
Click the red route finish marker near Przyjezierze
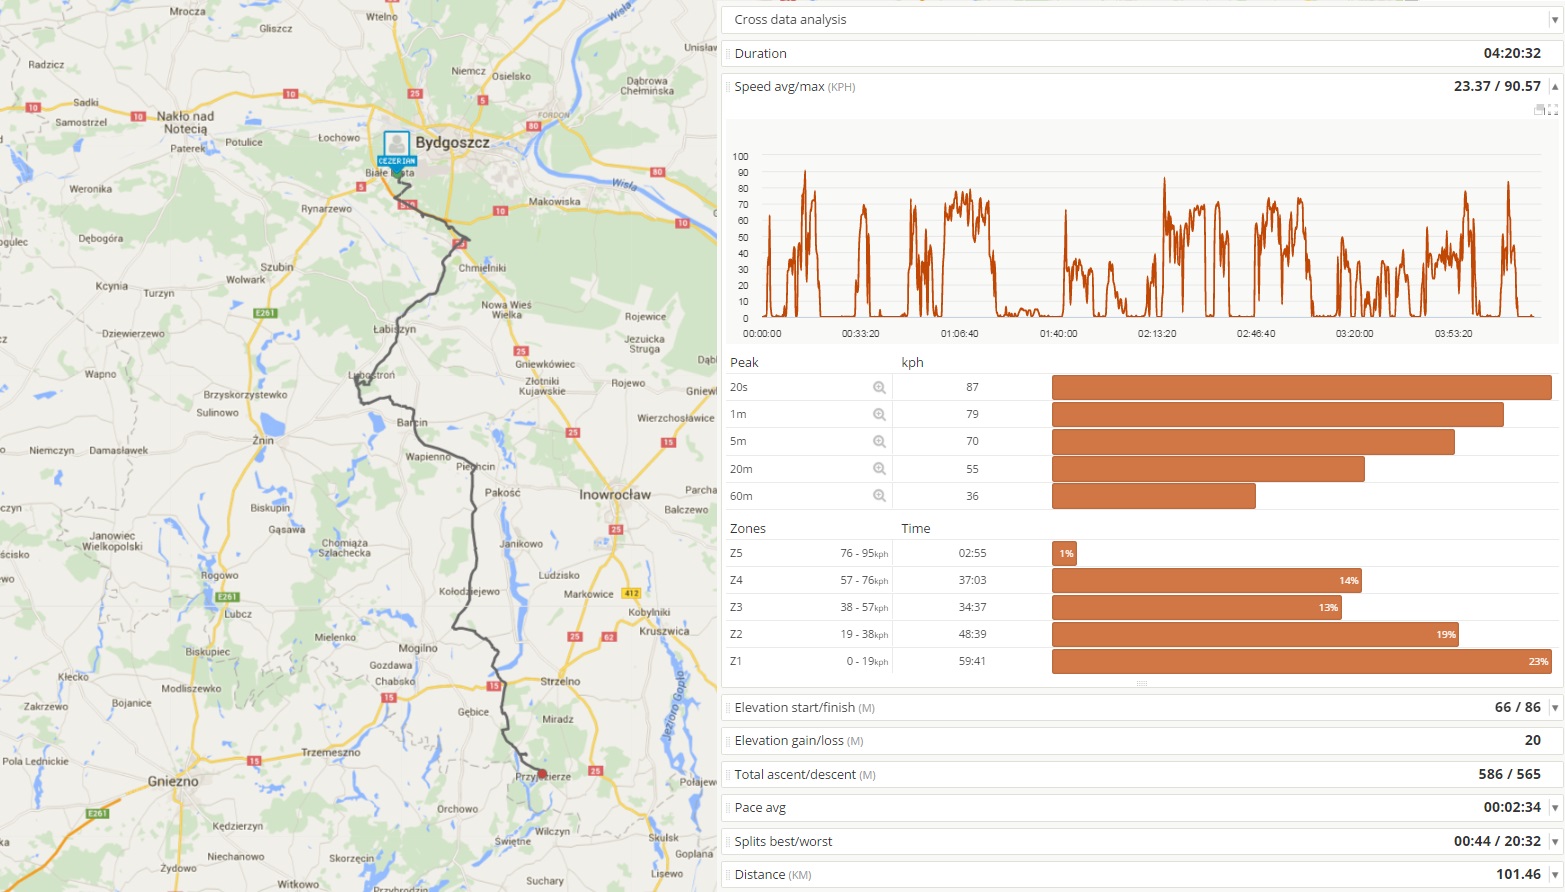click(542, 773)
